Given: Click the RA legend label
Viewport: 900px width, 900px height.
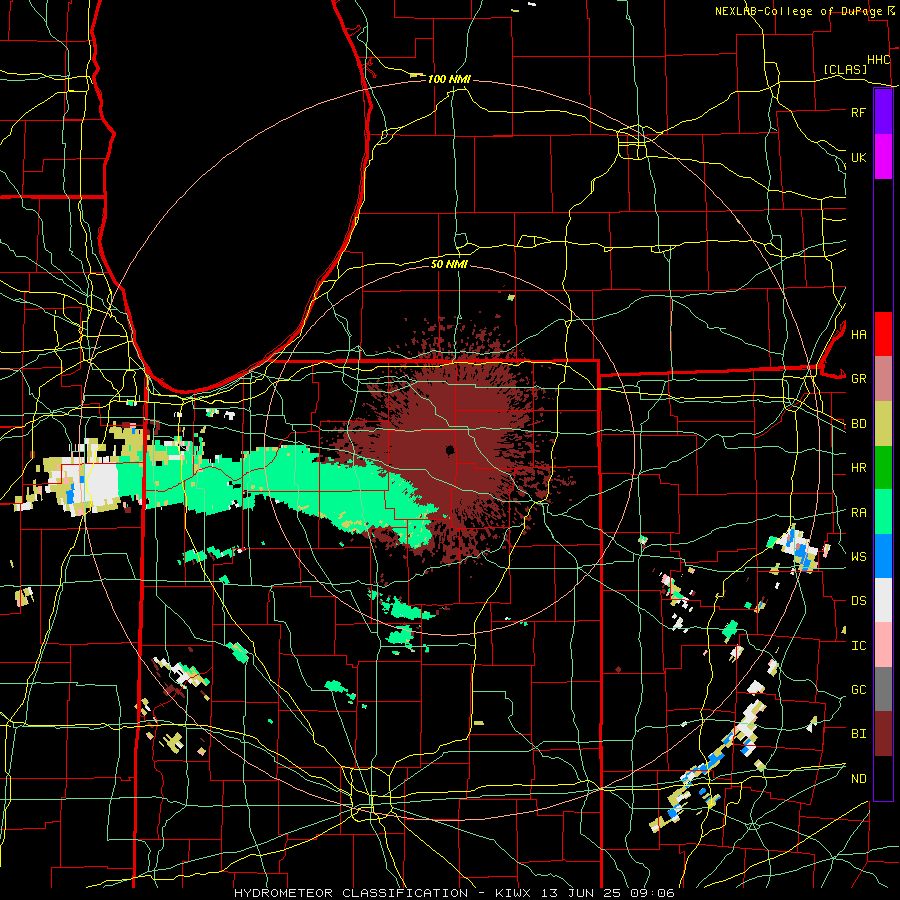Looking at the screenshot, I should click(x=858, y=513).
